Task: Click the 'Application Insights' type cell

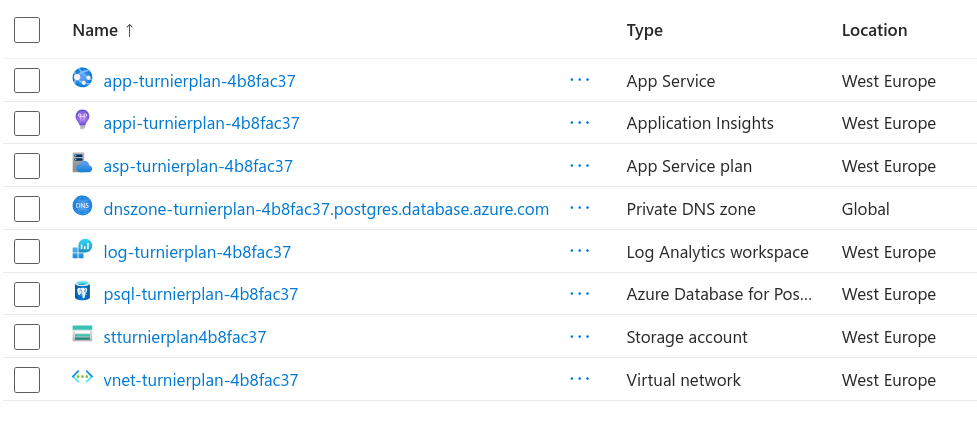Action: tap(700, 123)
